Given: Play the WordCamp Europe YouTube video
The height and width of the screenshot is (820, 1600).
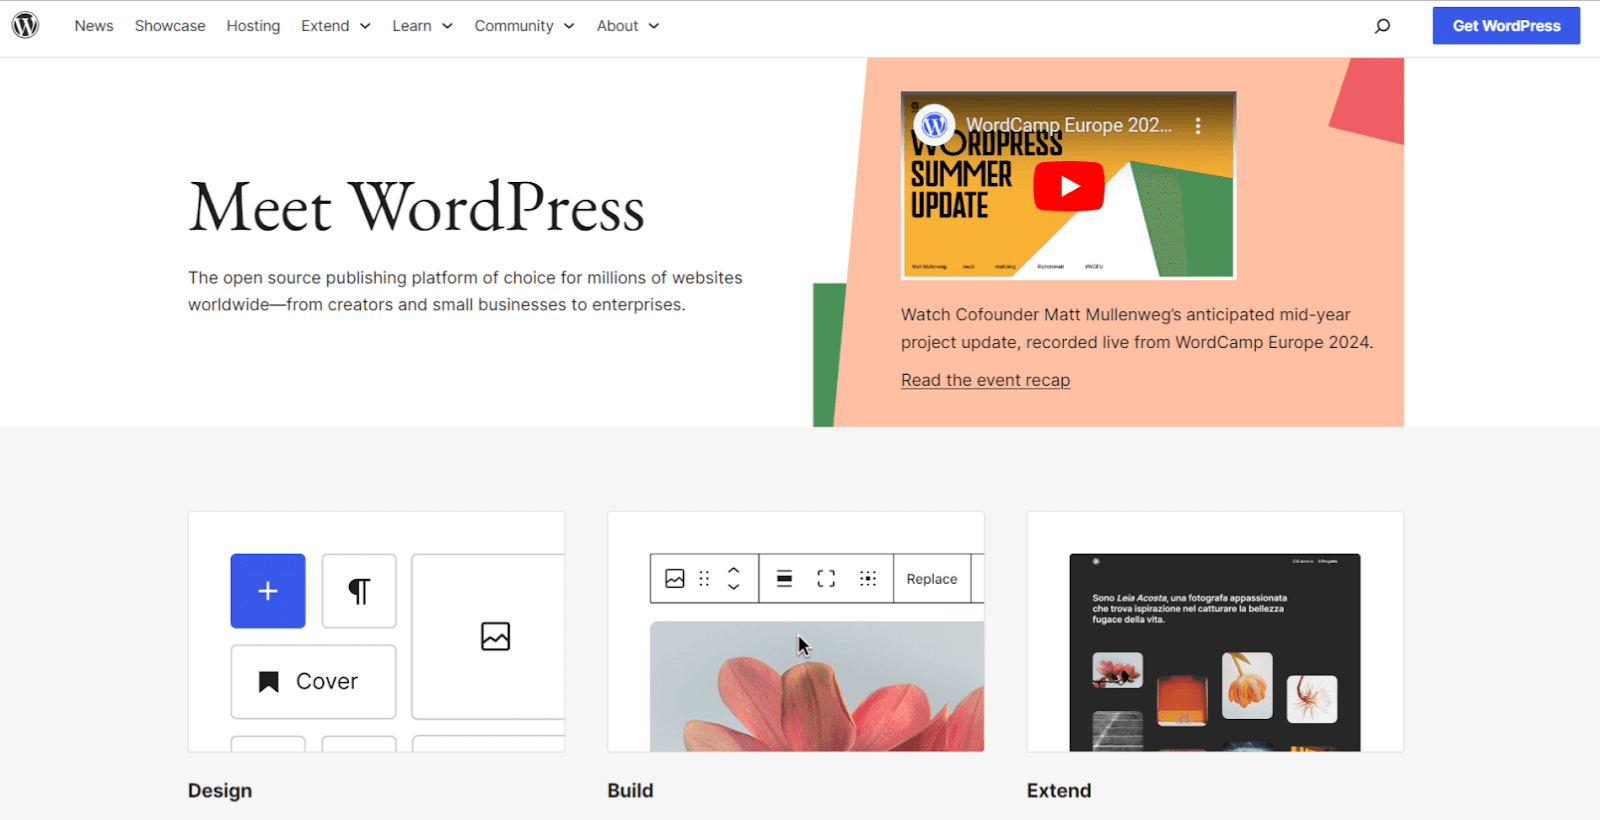Looking at the screenshot, I should [1068, 186].
